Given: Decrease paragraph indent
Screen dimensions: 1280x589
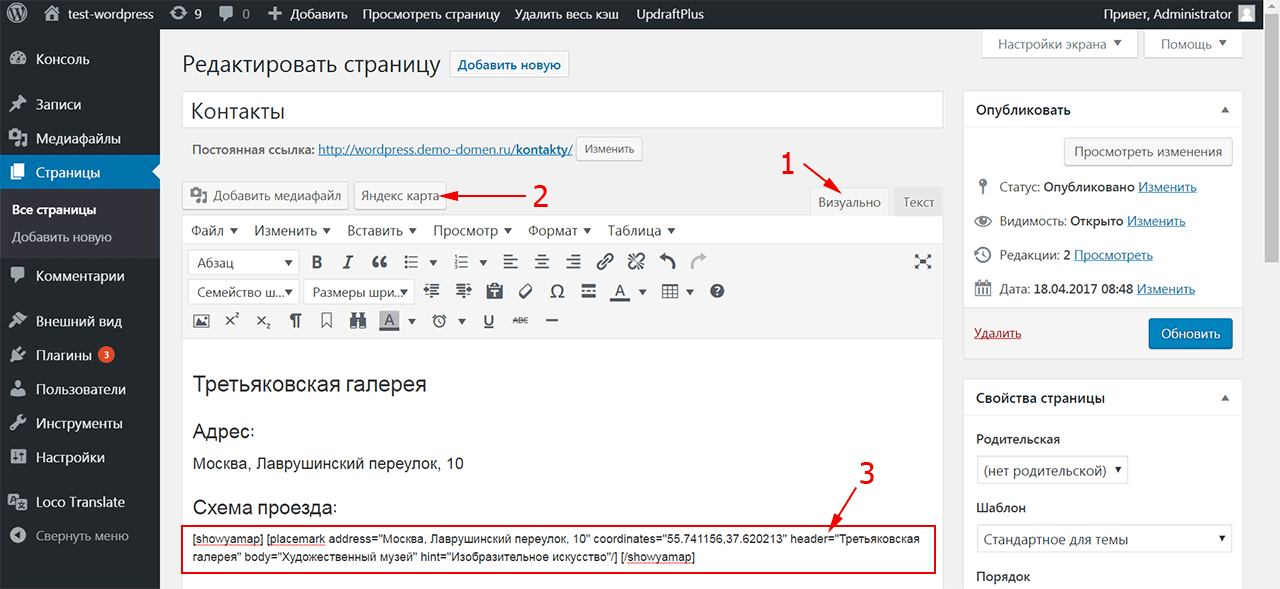Looking at the screenshot, I should point(432,291).
